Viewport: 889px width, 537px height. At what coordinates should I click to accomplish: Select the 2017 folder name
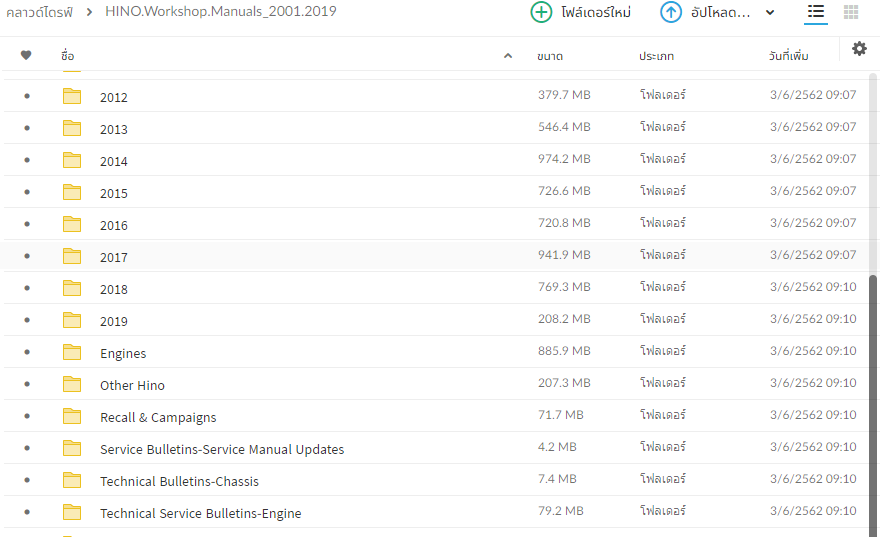tap(114, 257)
